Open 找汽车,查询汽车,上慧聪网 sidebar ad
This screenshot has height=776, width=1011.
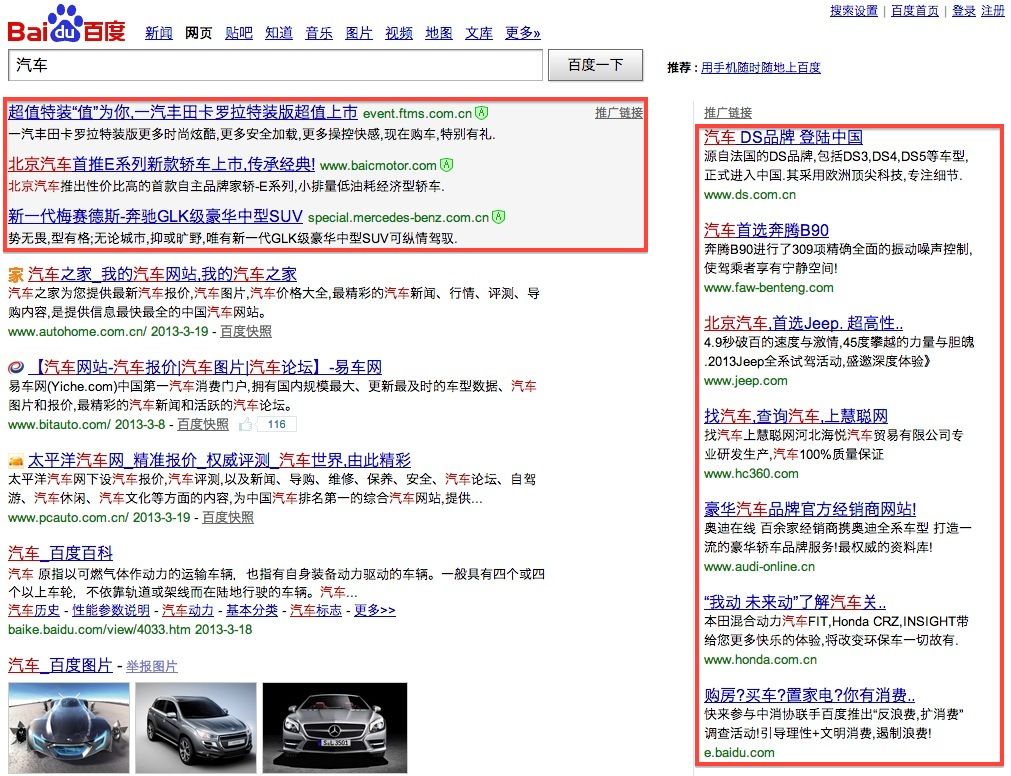796,416
